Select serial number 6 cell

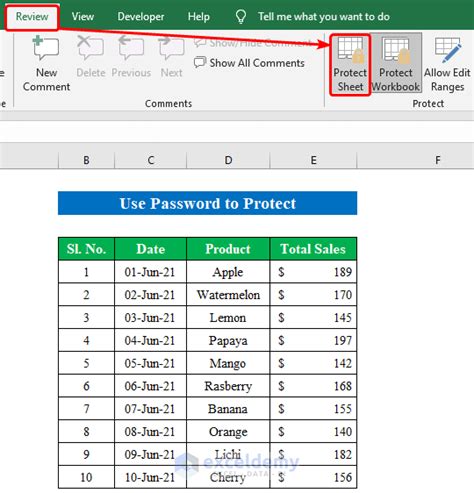[86, 386]
